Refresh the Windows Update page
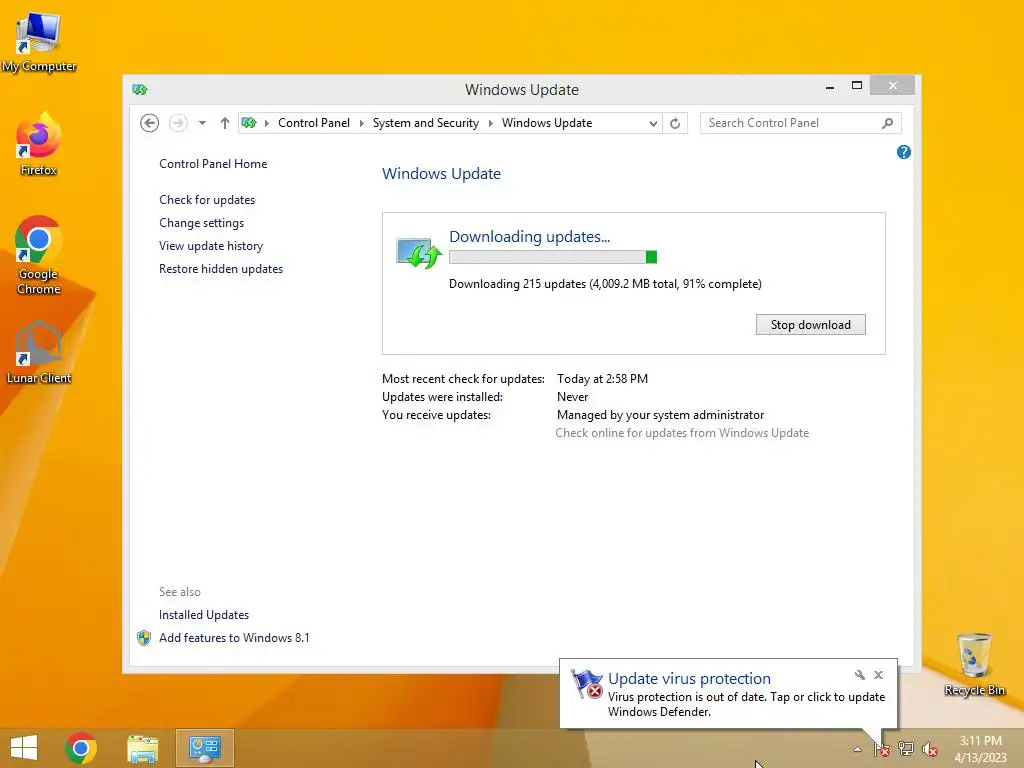Screen dimensions: 1024x768 click(675, 123)
